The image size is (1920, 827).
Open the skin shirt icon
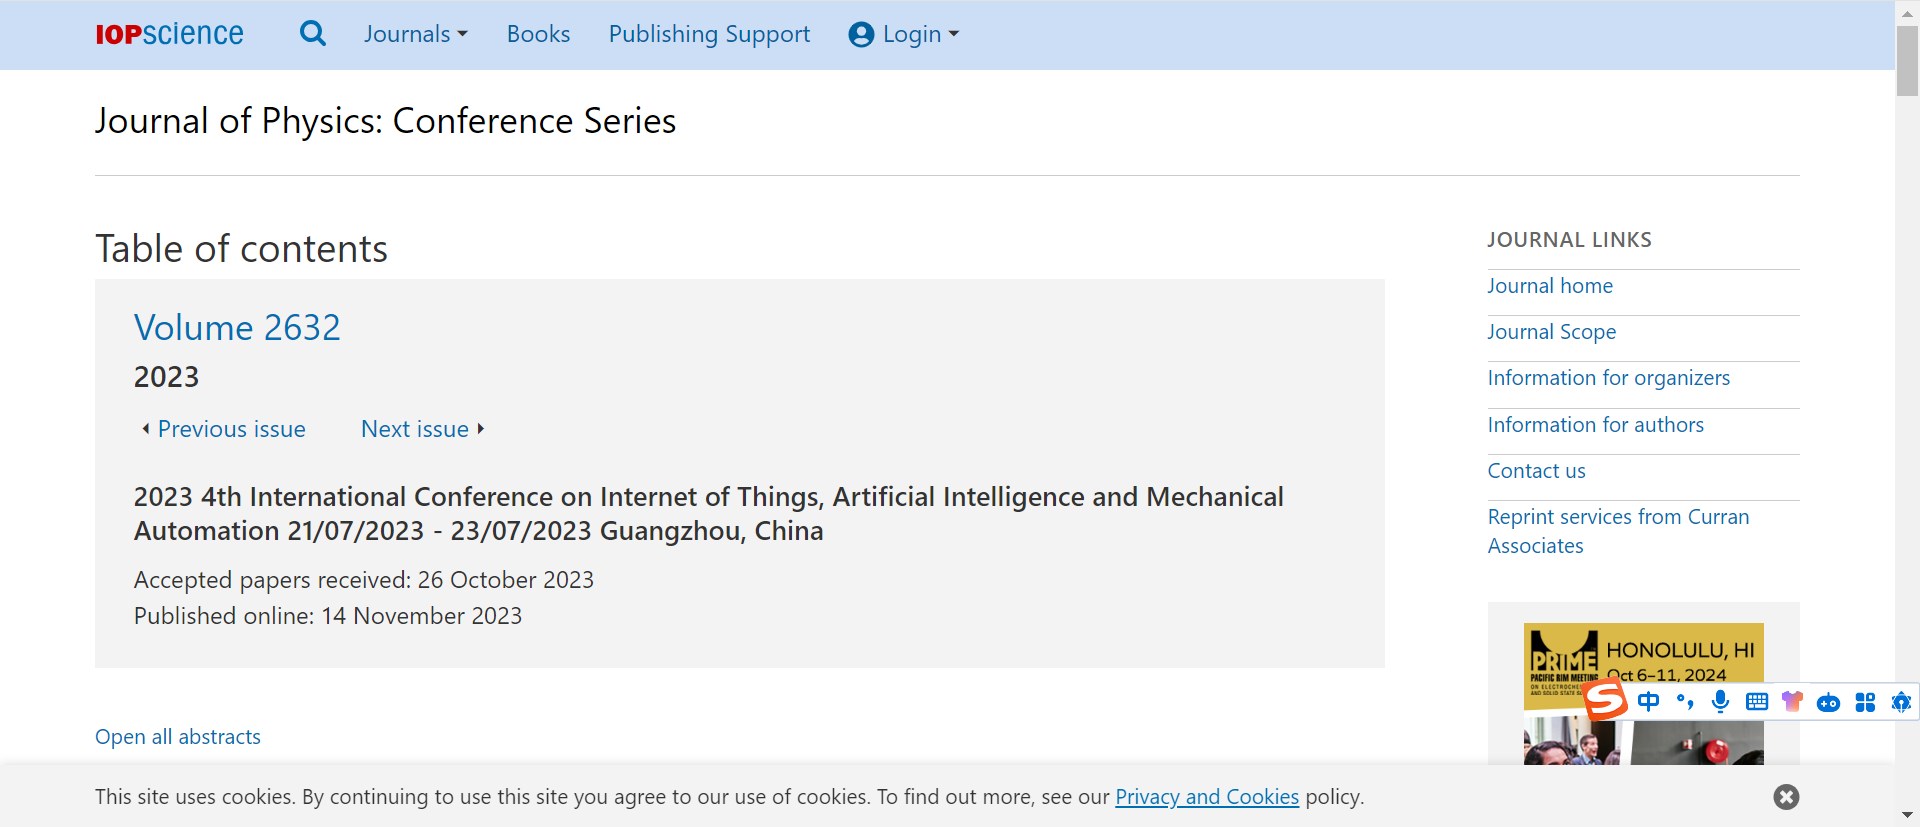(1792, 702)
